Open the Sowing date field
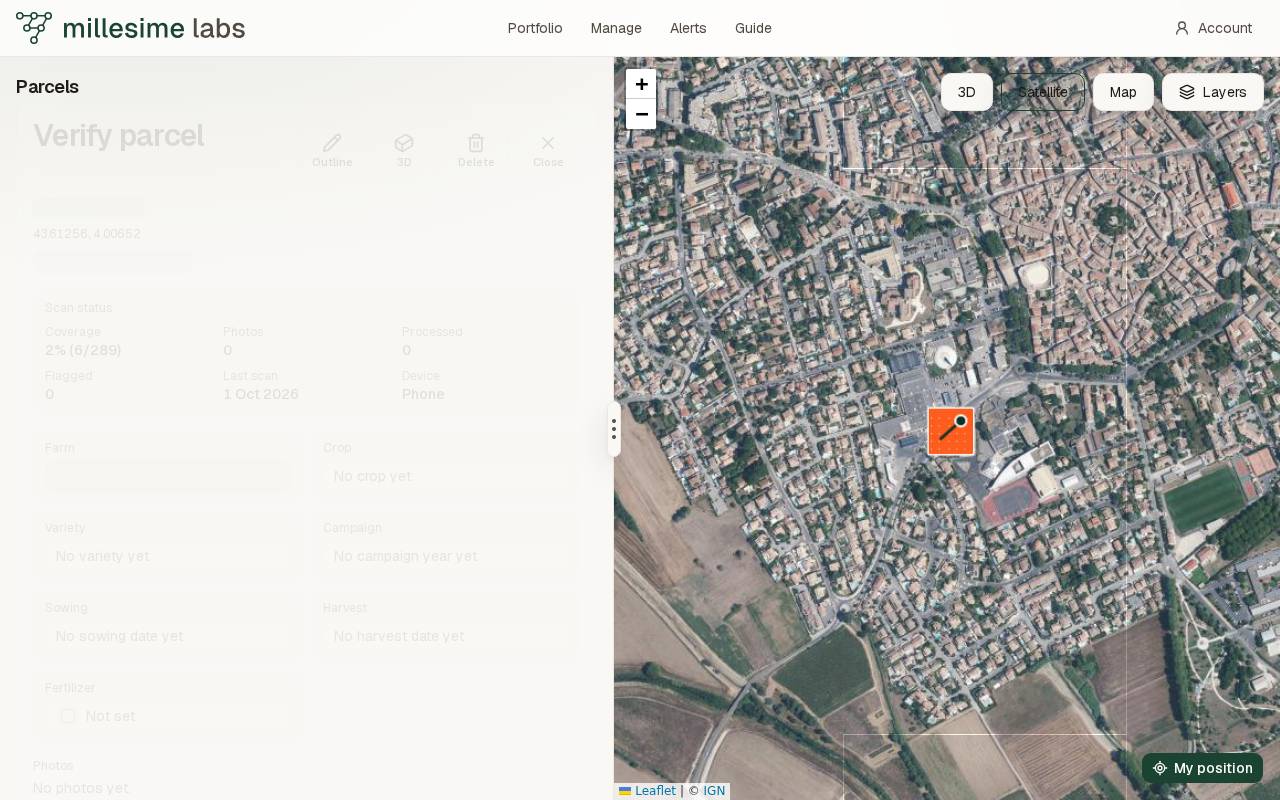 point(168,636)
